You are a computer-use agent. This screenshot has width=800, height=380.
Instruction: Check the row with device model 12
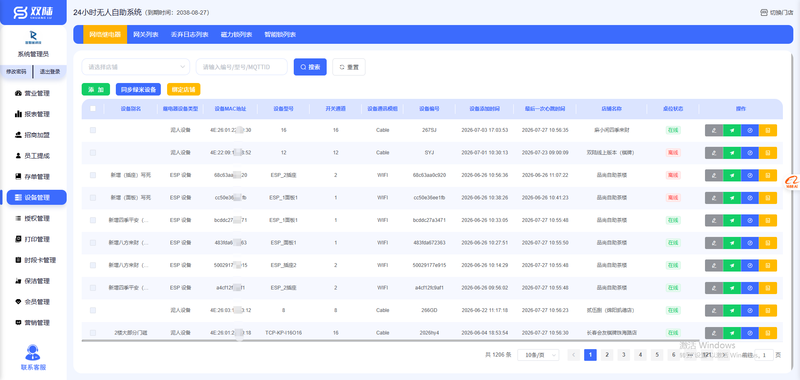click(x=93, y=153)
